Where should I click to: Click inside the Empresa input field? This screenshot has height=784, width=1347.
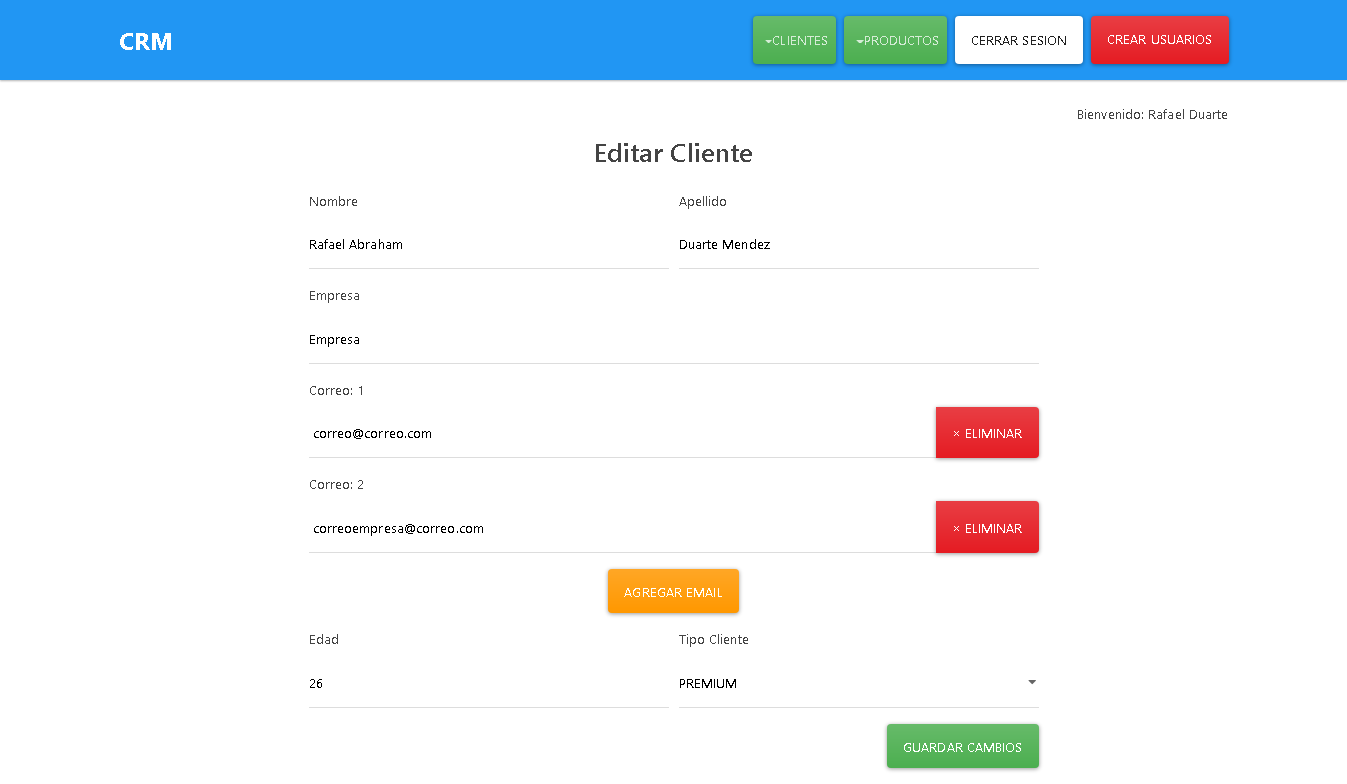point(673,339)
